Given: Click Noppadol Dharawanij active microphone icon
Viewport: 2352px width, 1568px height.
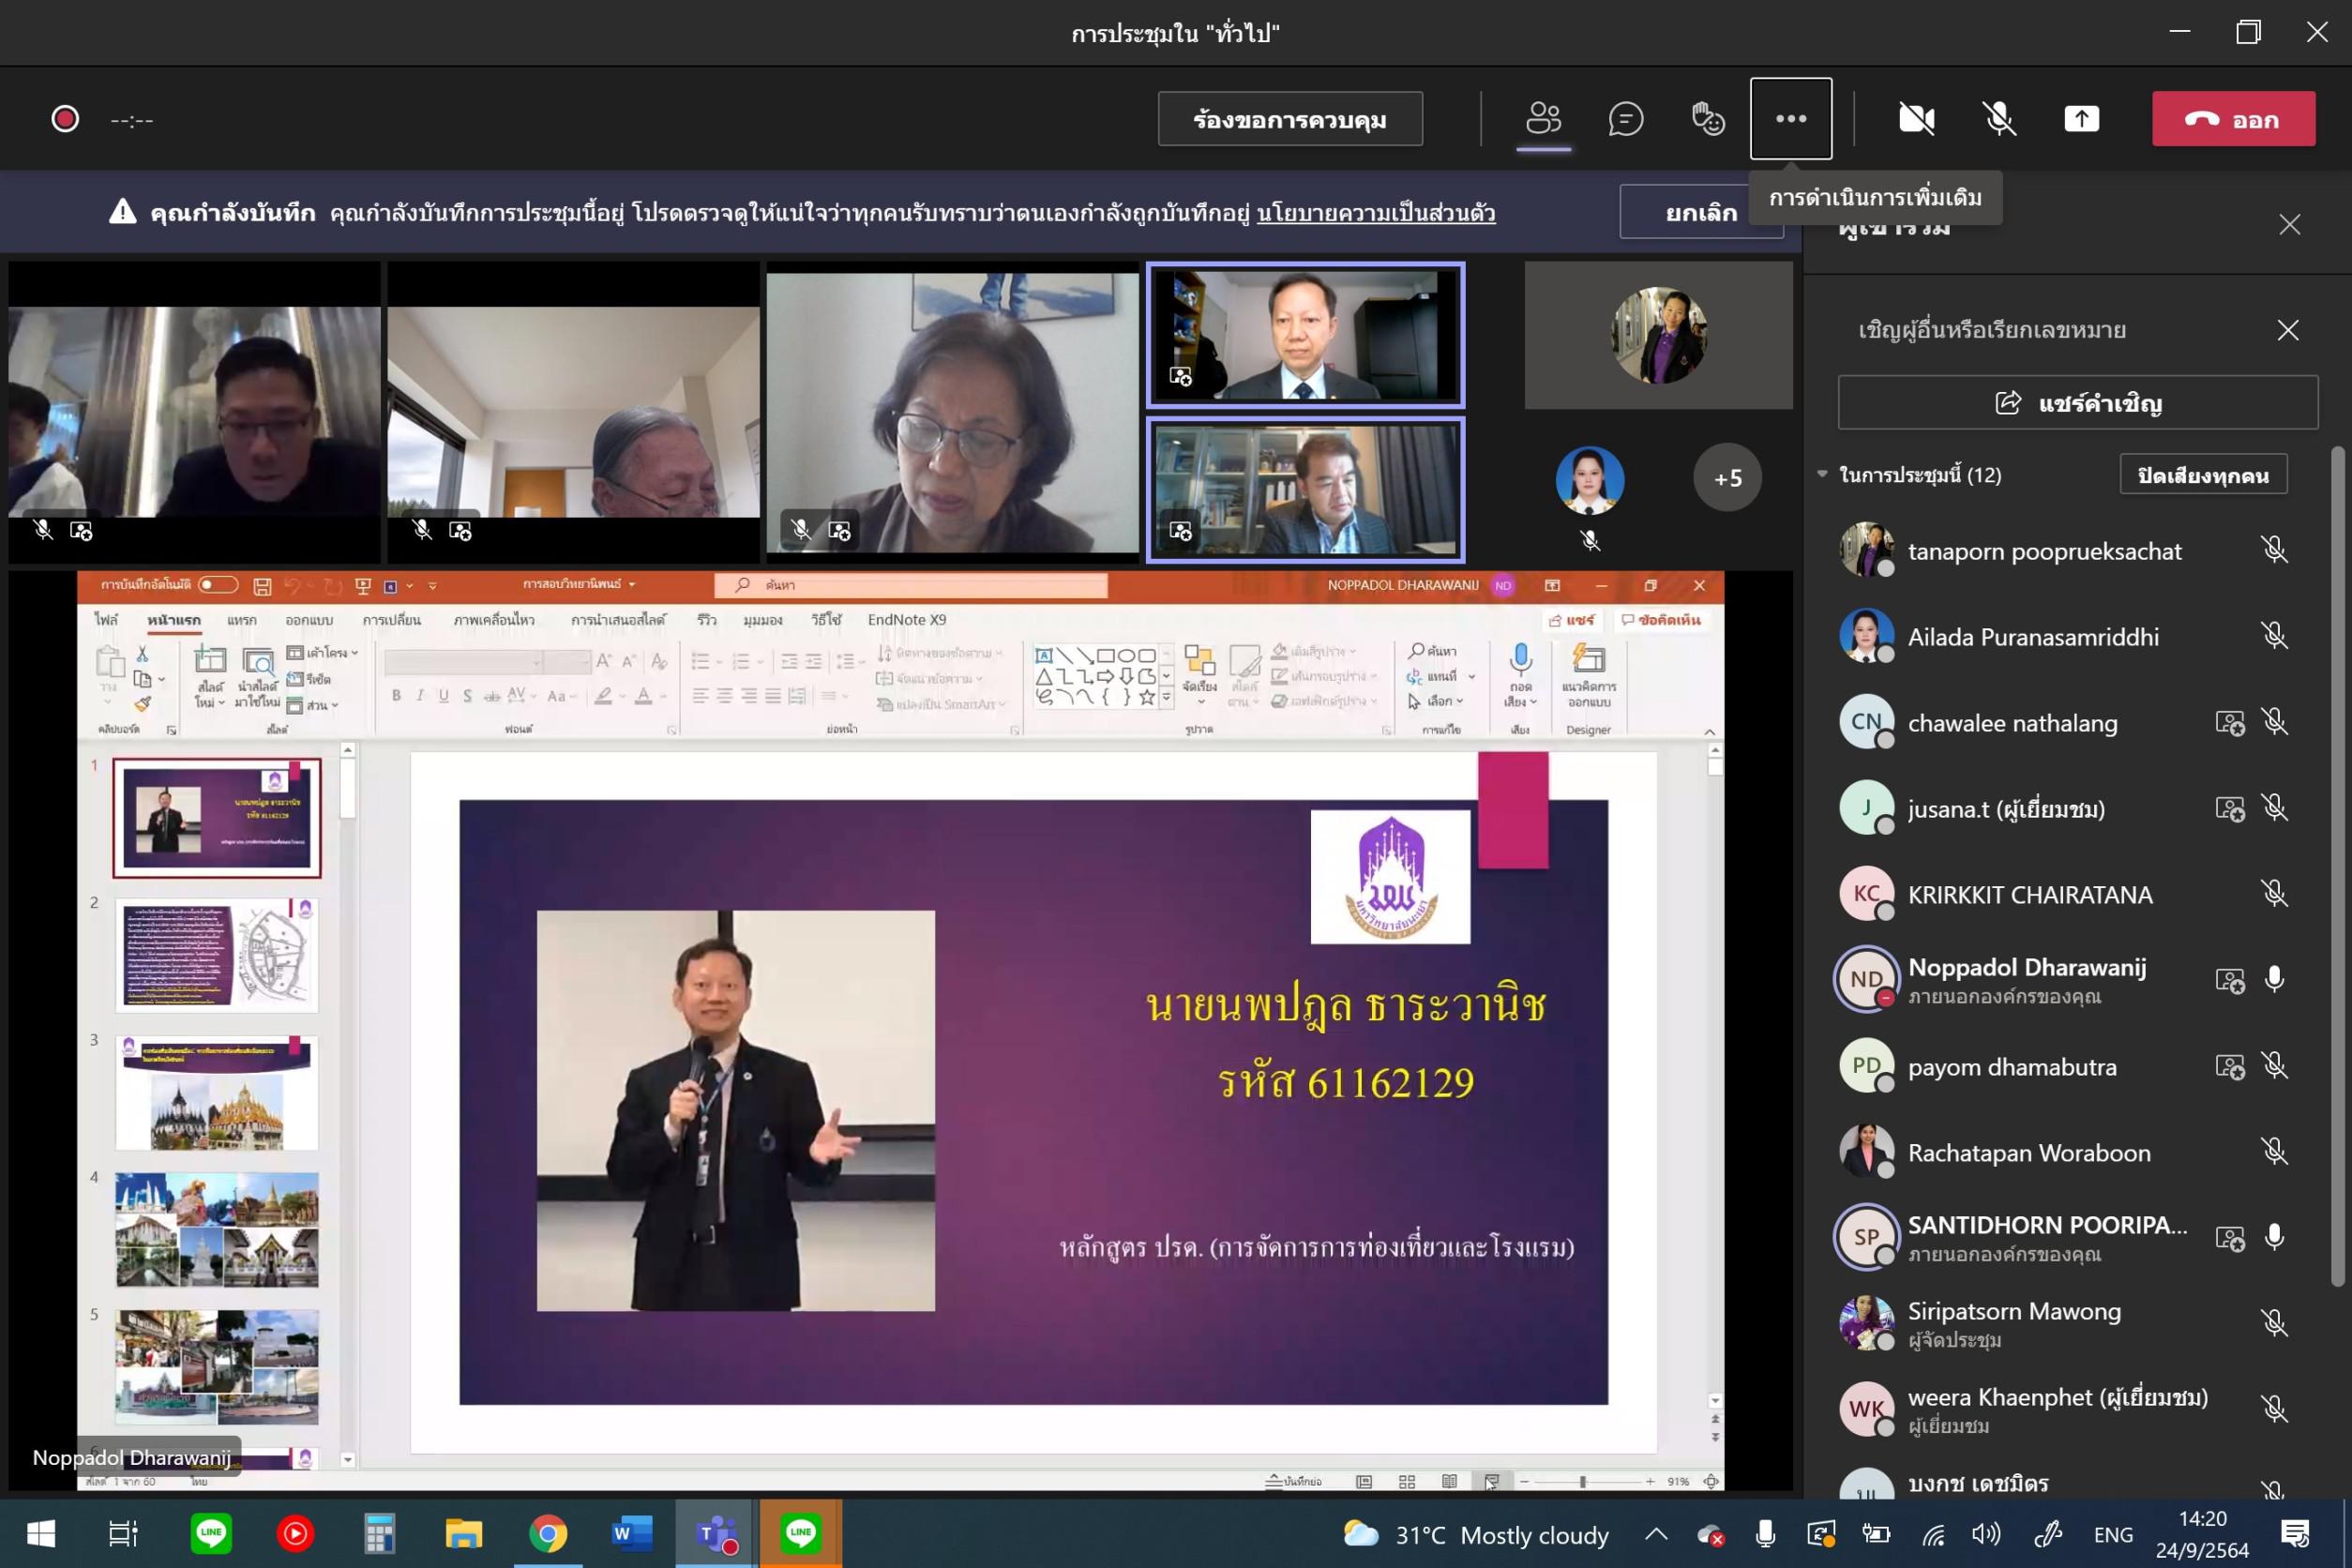Looking at the screenshot, I should pyautogui.click(x=2274, y=980).
